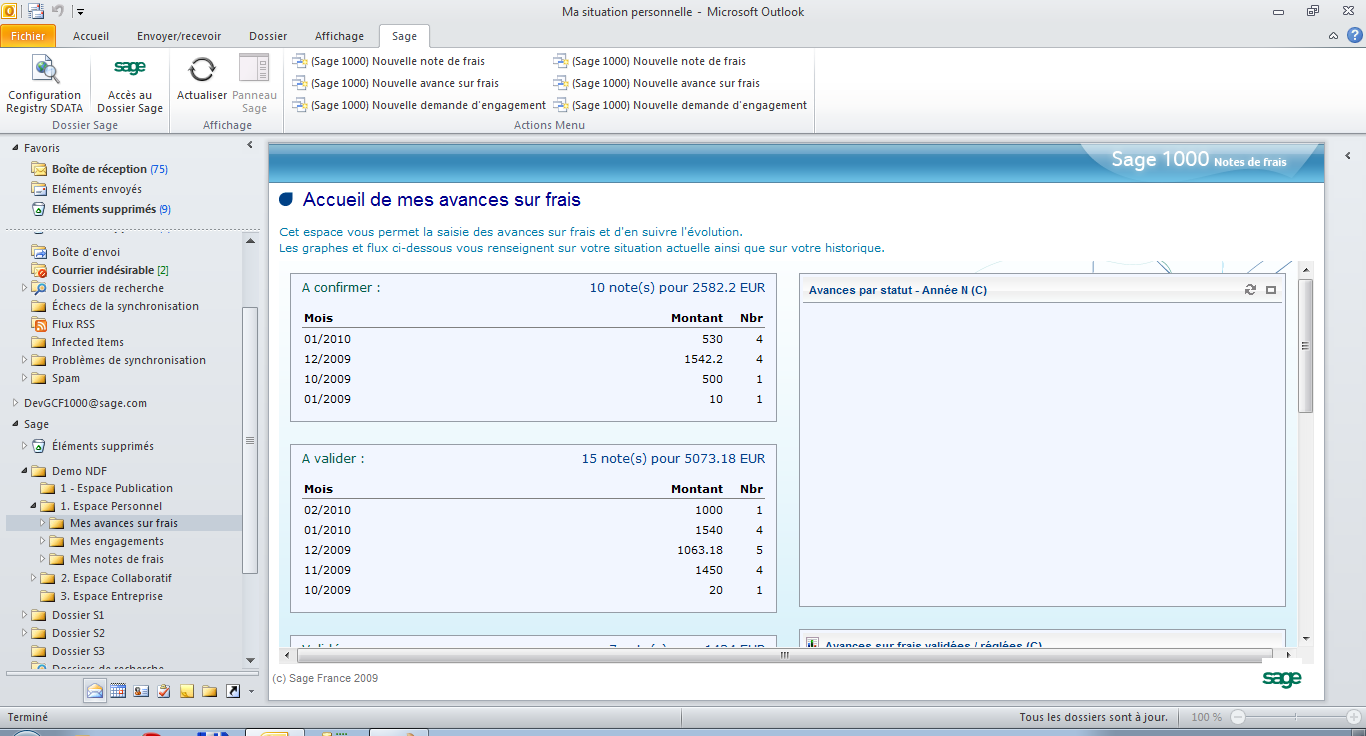
Task: Expand the 2. Espace Collaboratif folder
Action: (x=33, y=578)
